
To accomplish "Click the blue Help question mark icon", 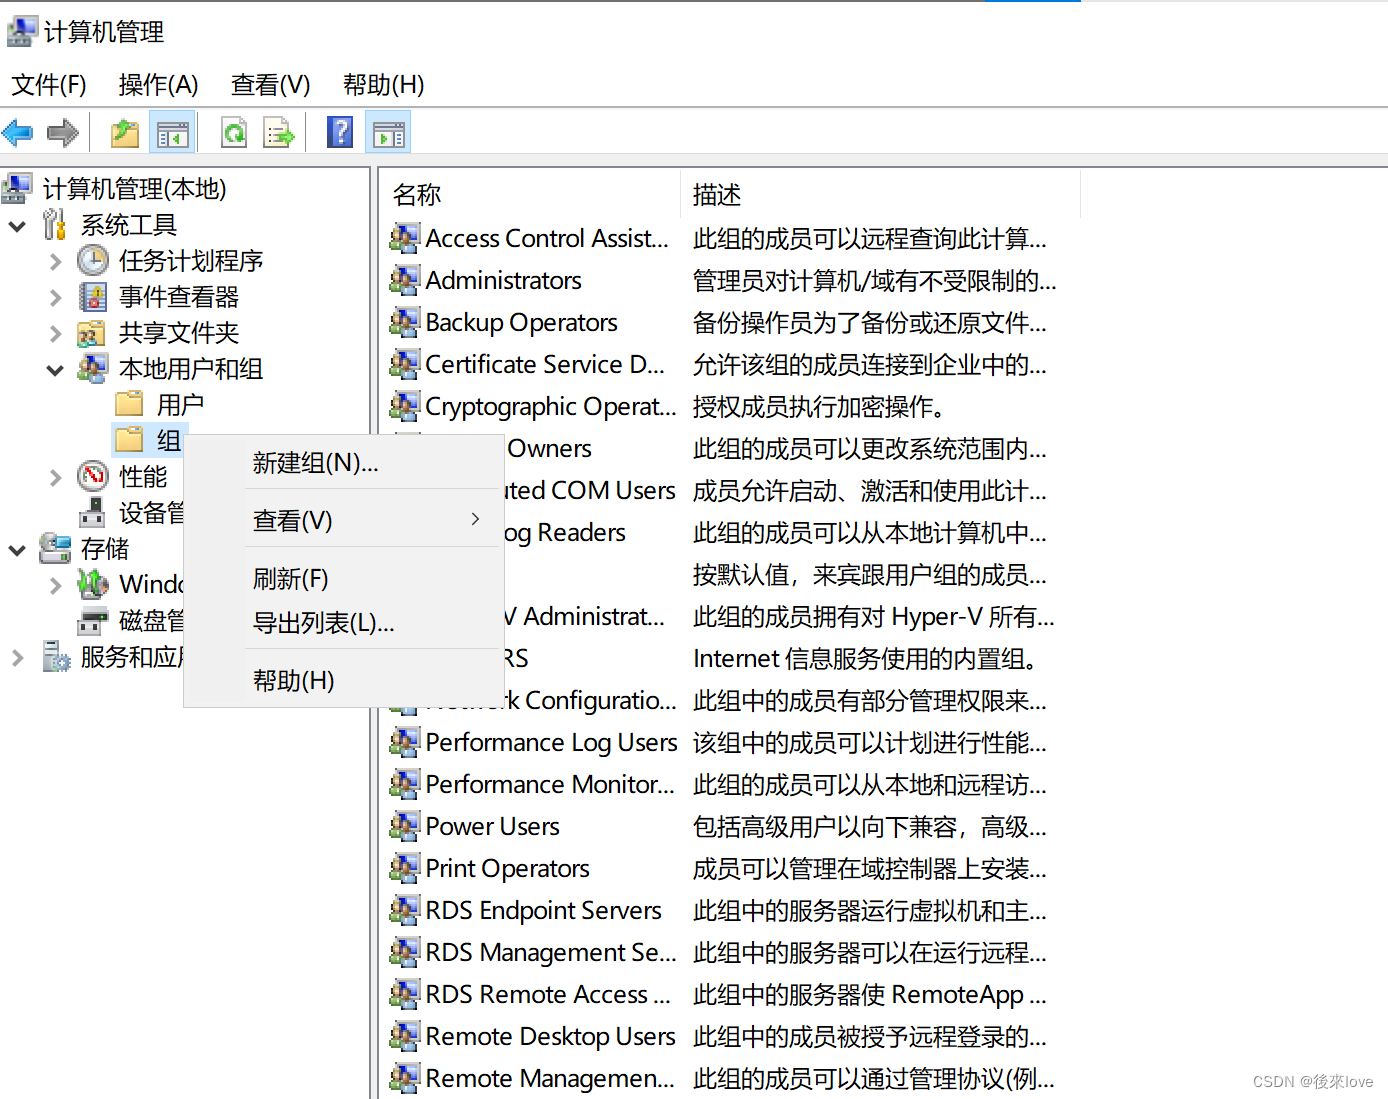I will tap(340, 132).
